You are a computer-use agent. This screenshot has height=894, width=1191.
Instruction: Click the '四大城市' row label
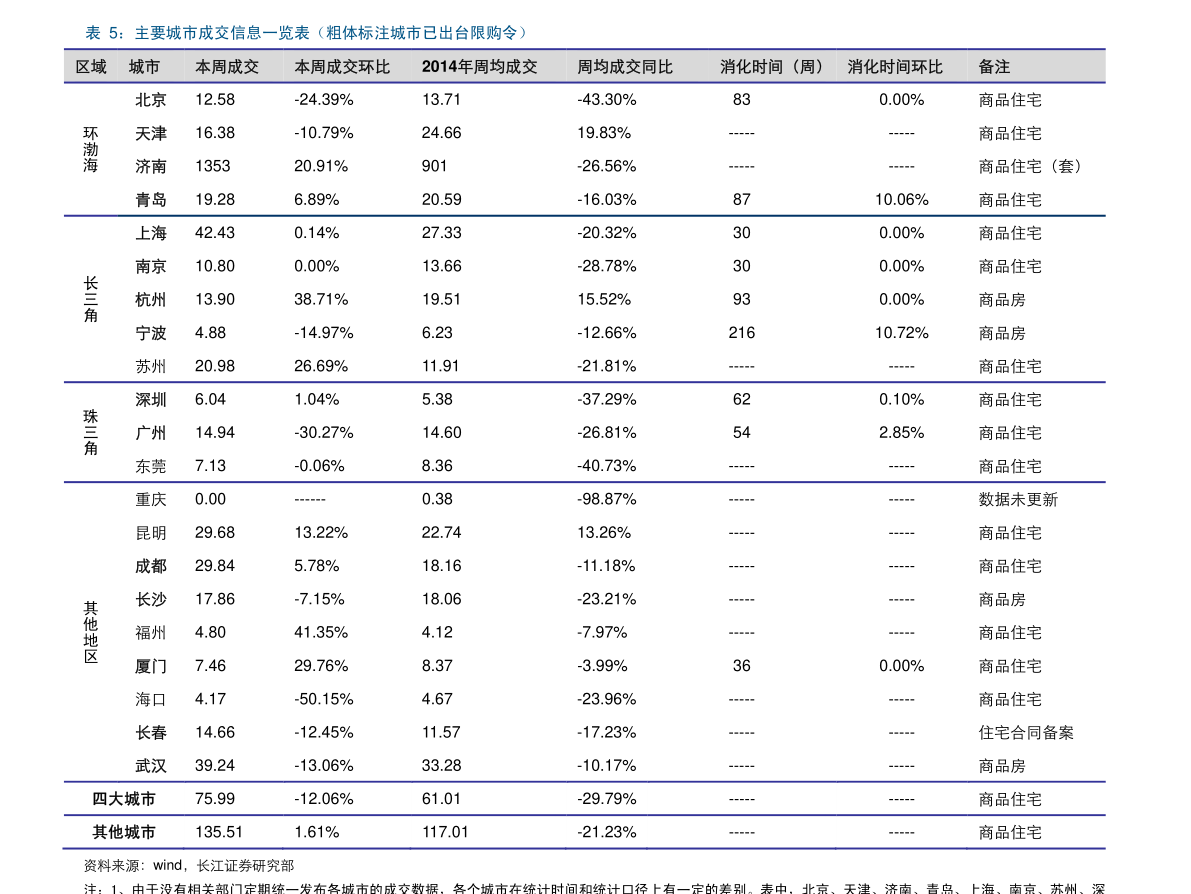pyautogui.click(x=124, y=799)
